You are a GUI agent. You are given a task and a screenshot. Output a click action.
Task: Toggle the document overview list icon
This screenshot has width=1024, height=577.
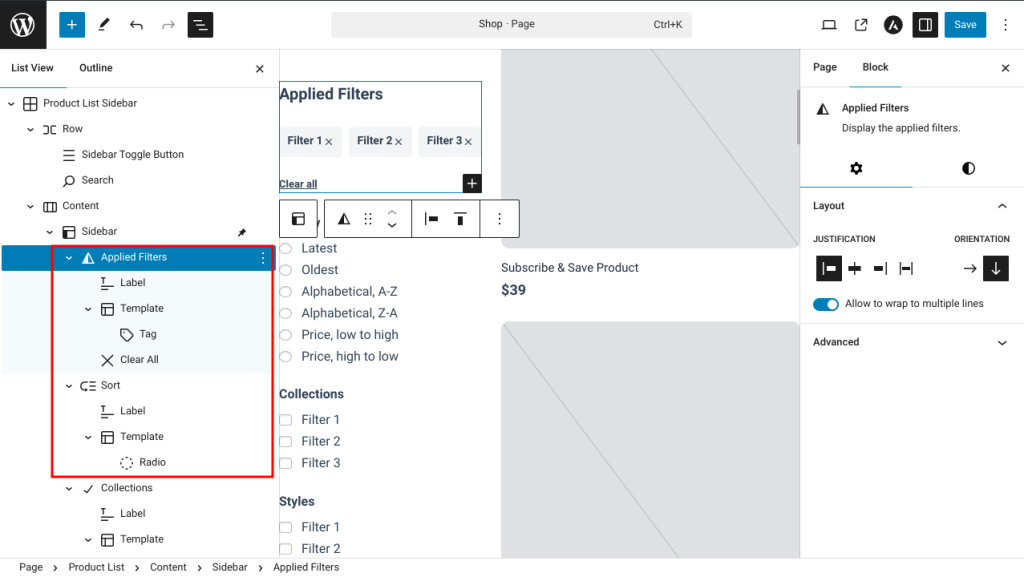pos(200,24)
